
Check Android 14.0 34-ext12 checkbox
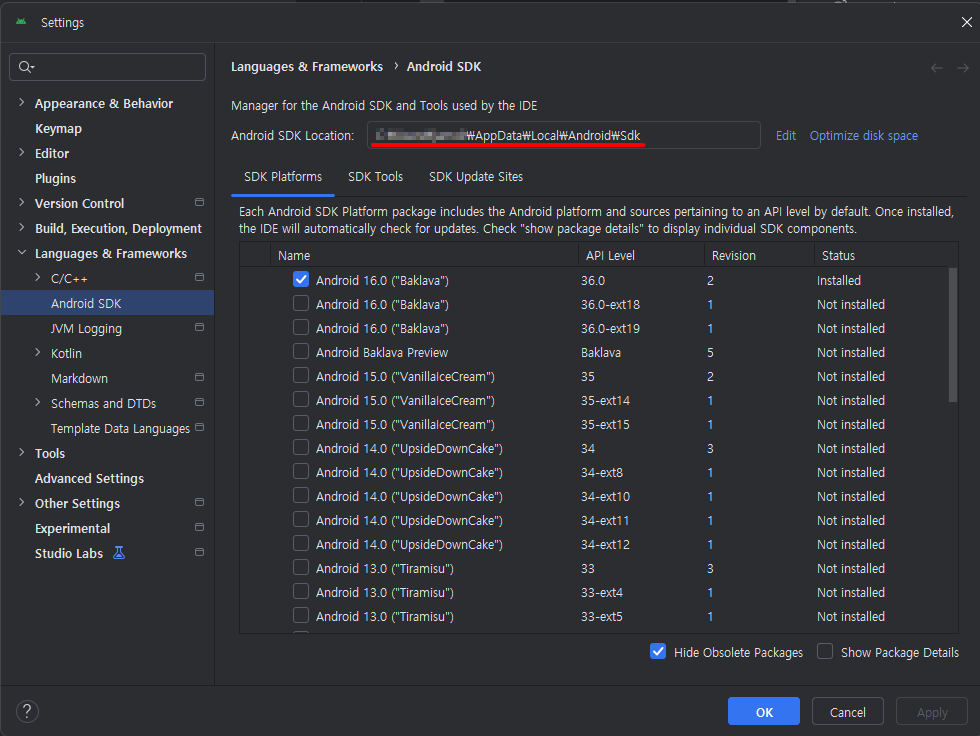[301, 544]
